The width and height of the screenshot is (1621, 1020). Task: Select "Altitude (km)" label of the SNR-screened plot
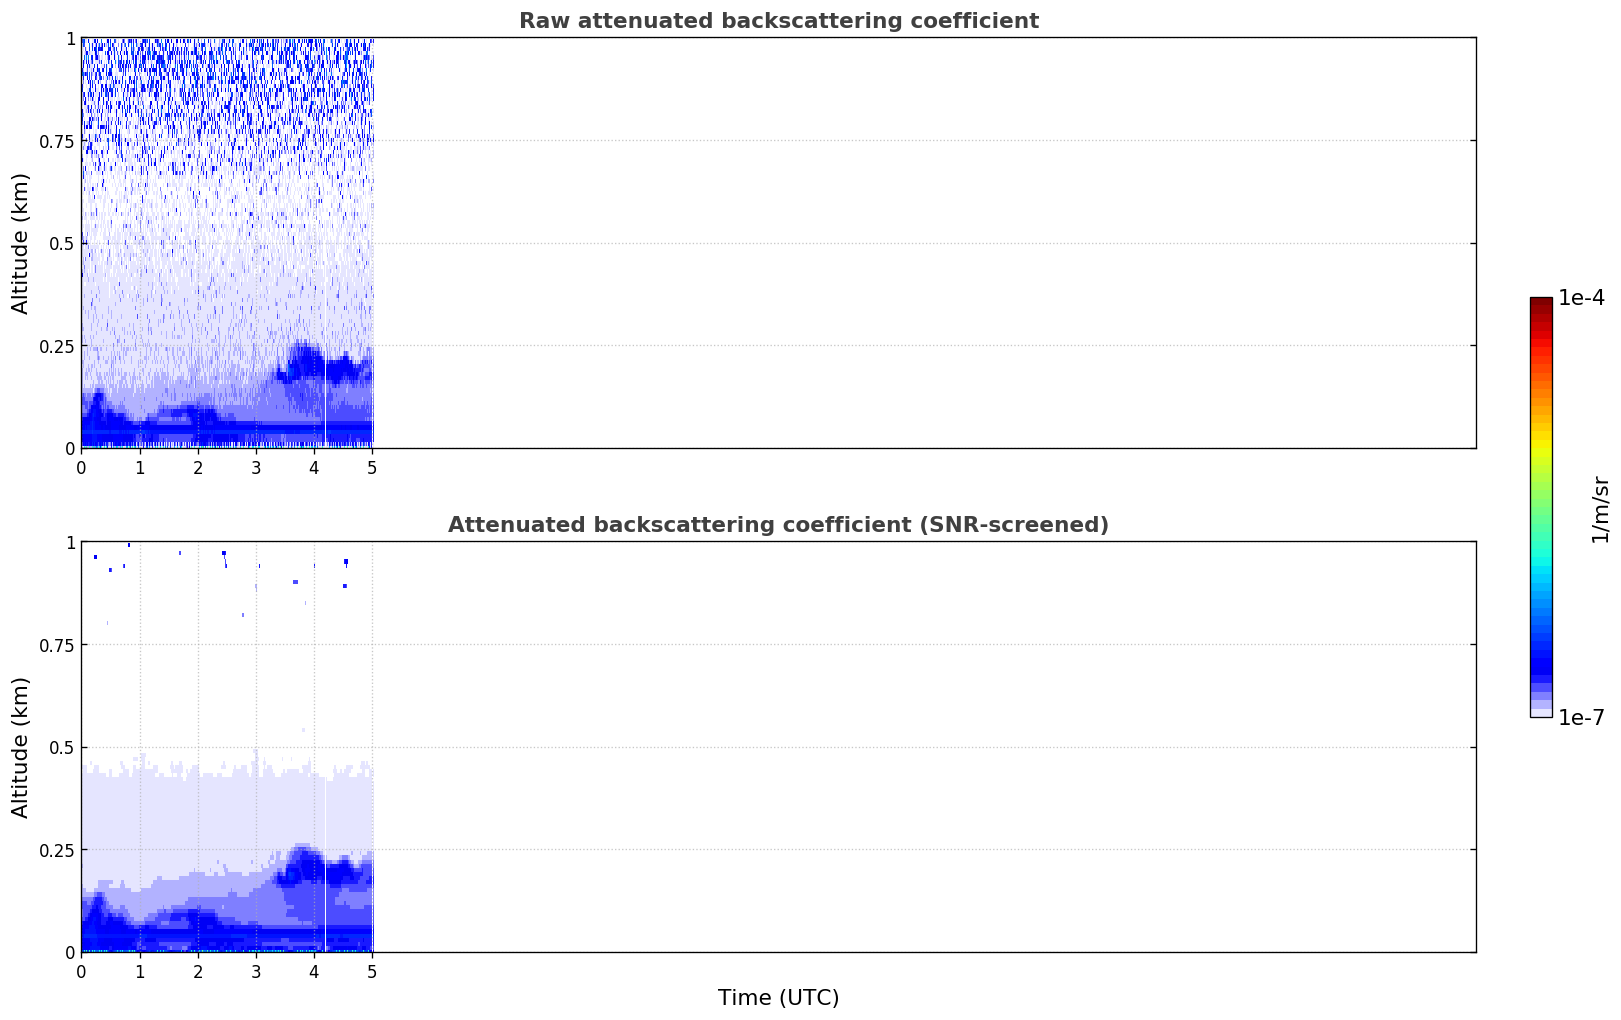coord(21,747)
